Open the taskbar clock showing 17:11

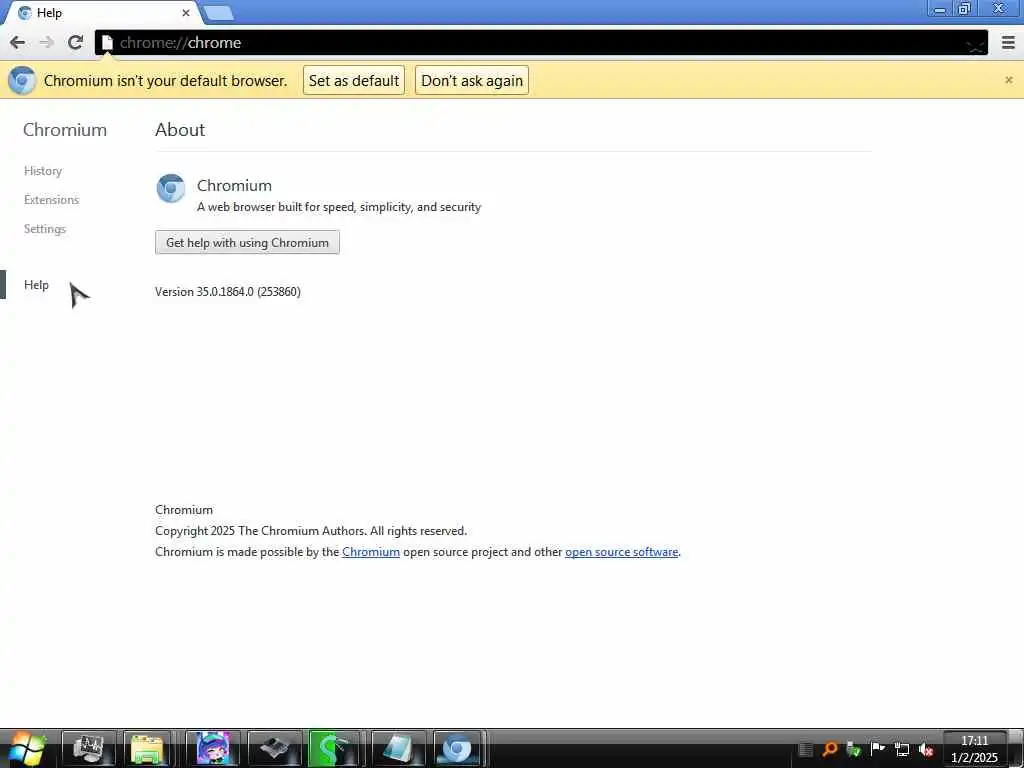974,749
